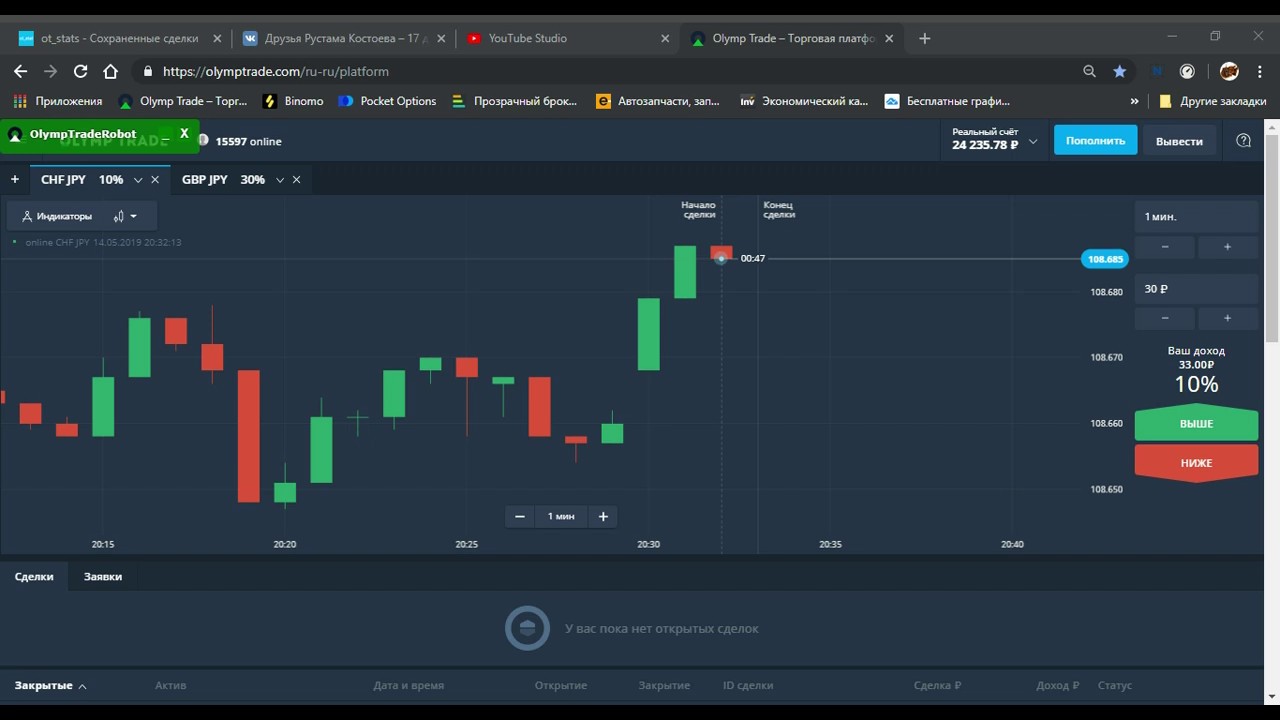The width and height of the screenshot is (1280, 720).
Task: Place a down trade with НИЖЕ
Action: pos(1196,463)
